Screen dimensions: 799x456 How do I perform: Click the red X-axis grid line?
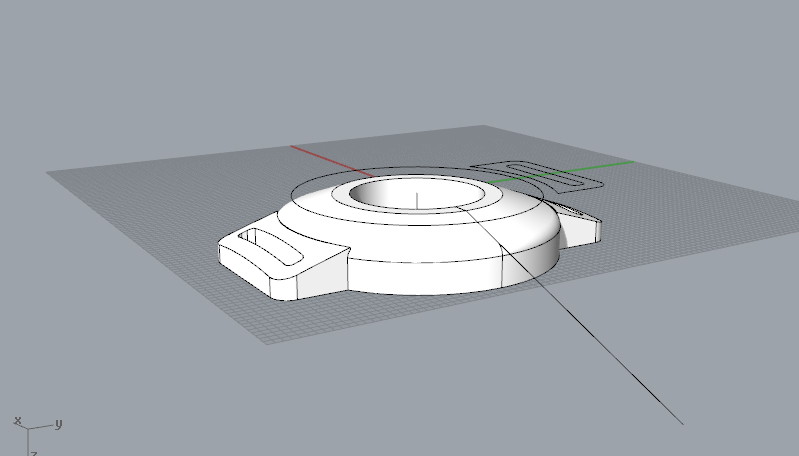pos(332,162)
